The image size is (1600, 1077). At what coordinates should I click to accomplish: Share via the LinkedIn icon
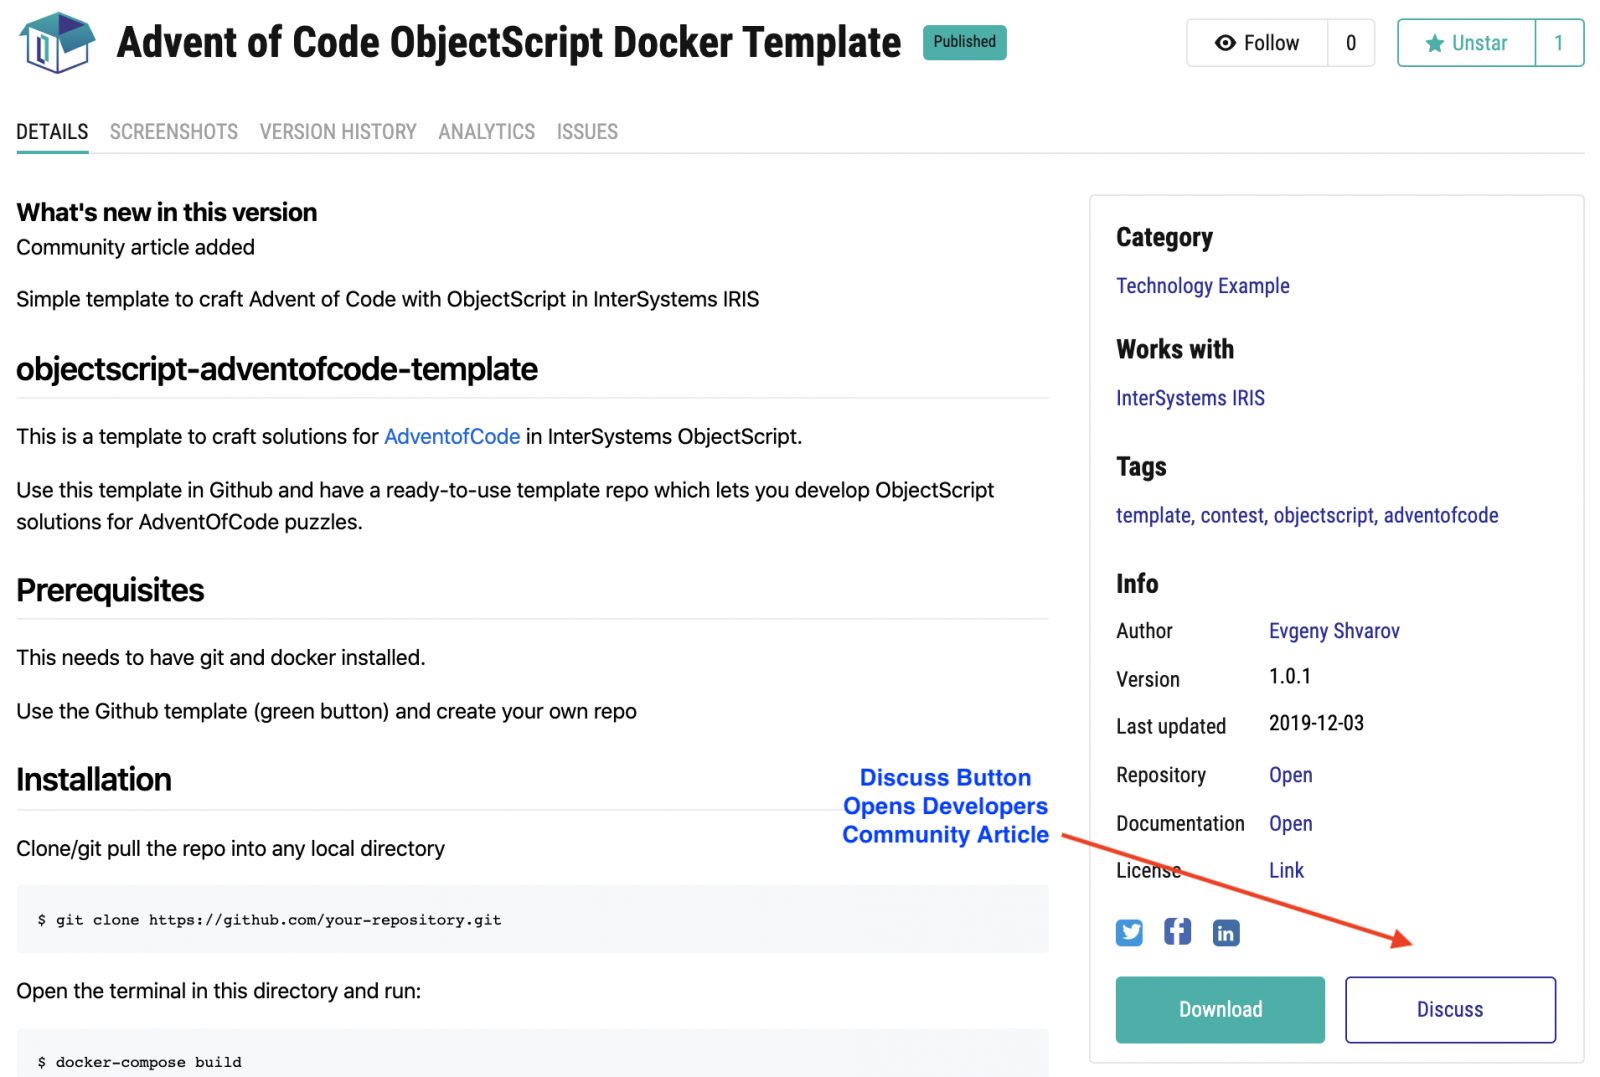point(1226,932)
